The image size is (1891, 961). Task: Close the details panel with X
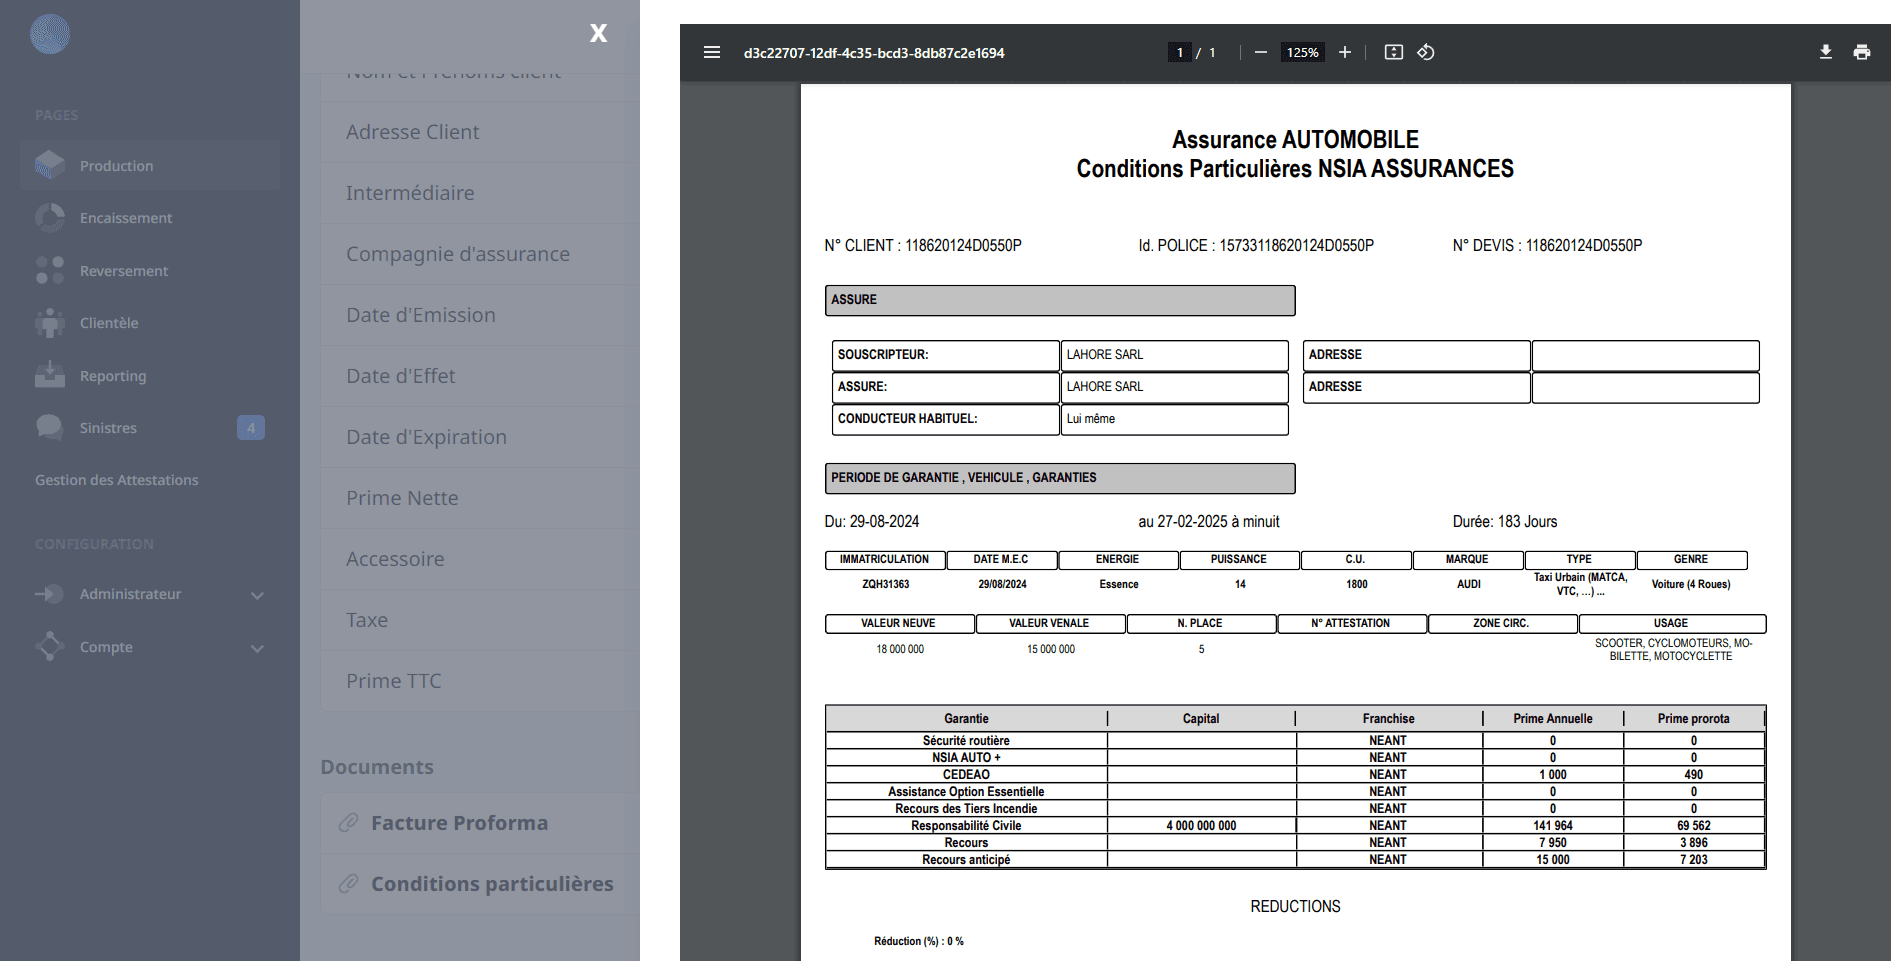click(x=598, y=33)
